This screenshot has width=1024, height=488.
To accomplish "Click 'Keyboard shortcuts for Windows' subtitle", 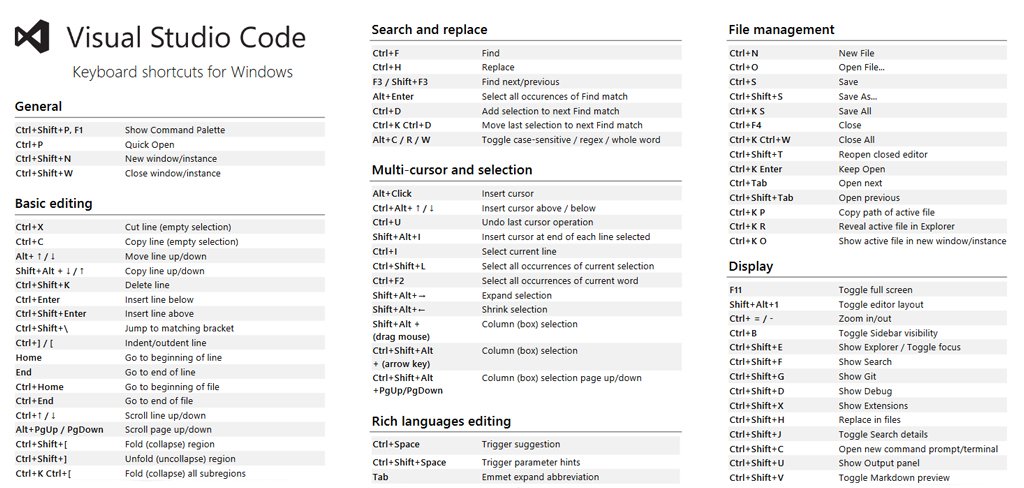I will 183,71.
